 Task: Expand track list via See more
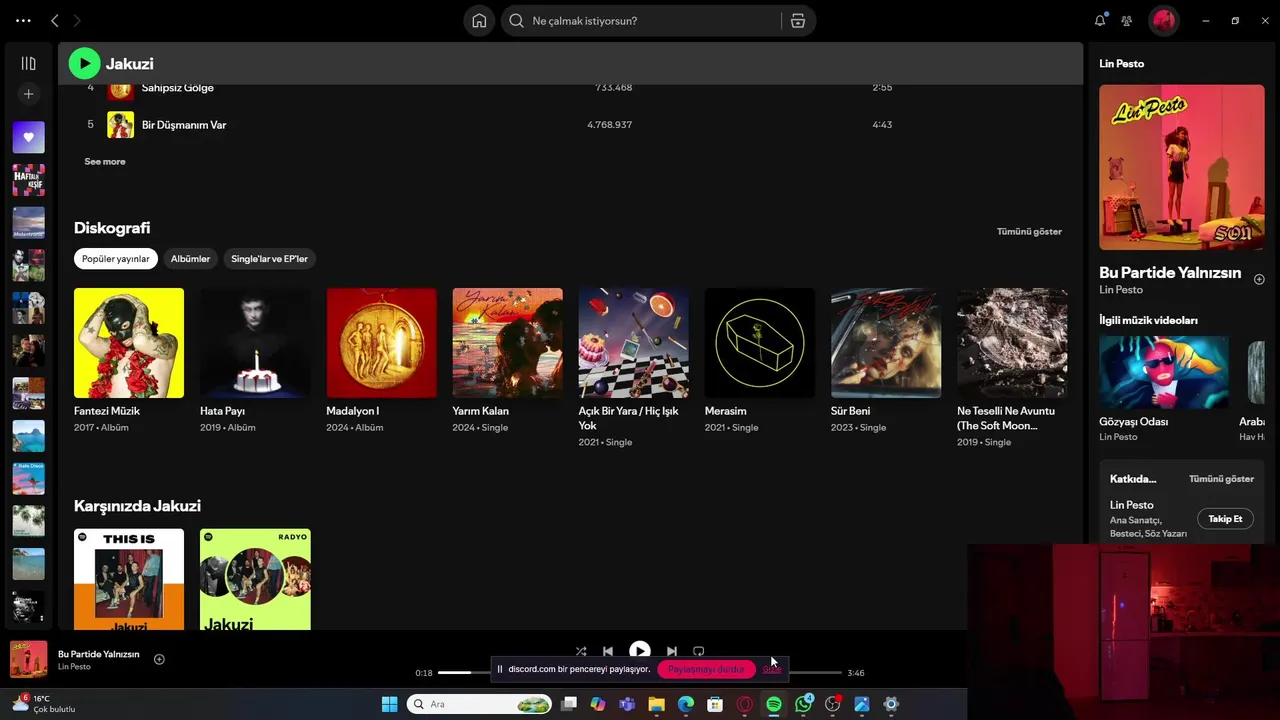pos(105,161)
